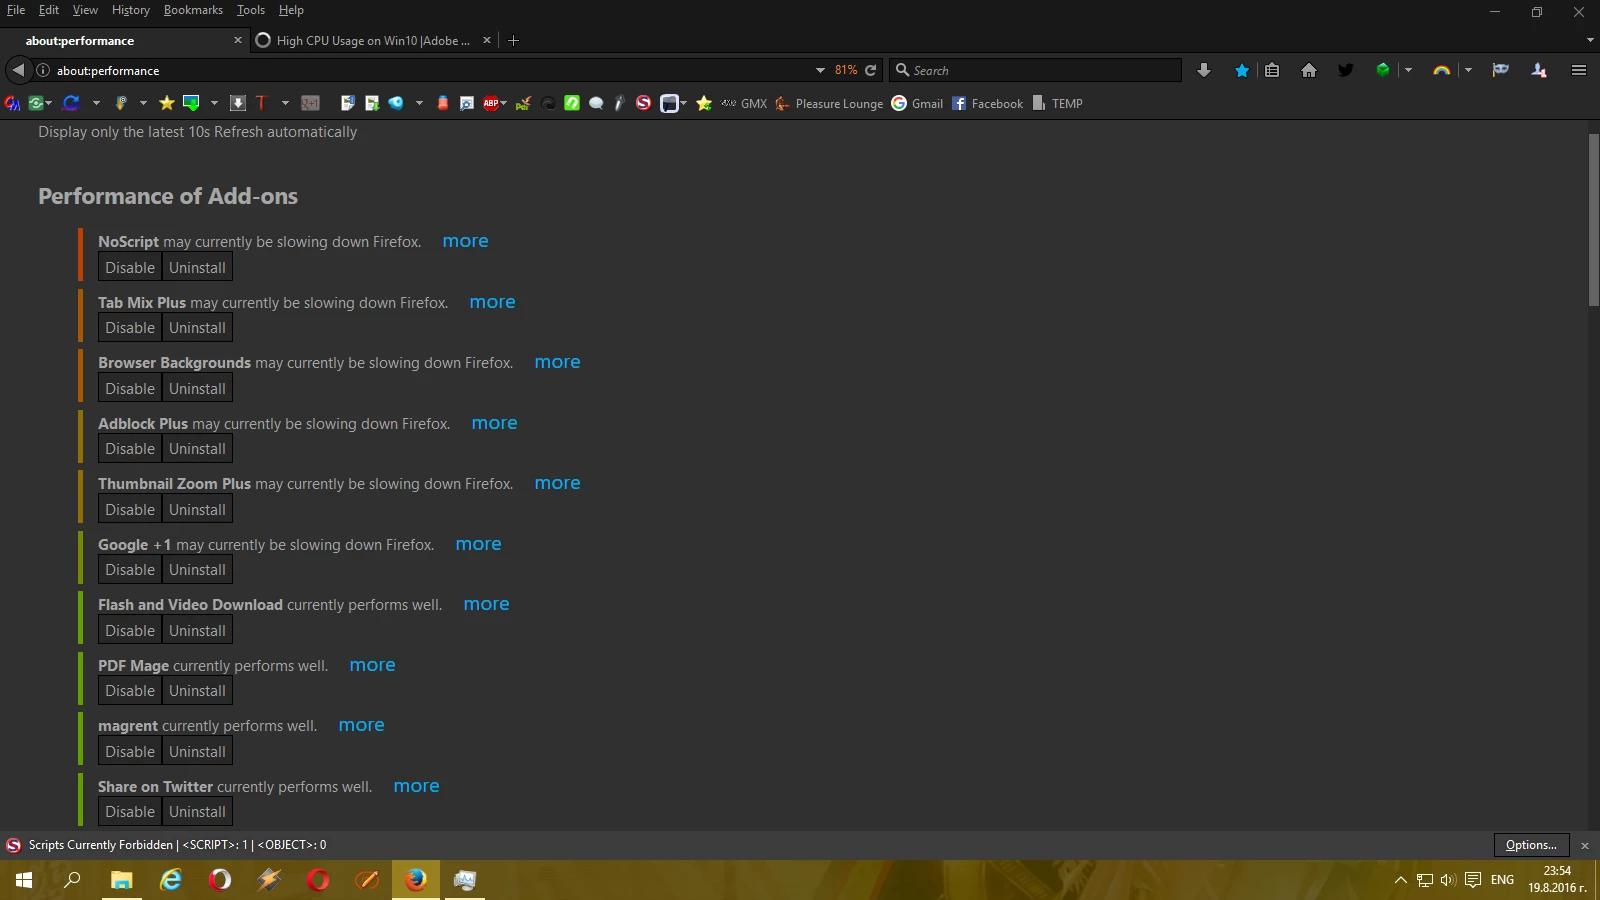Uninstall the Thumbnail Zoom Plus add-on
The image size is (1600, 900).
197,510
